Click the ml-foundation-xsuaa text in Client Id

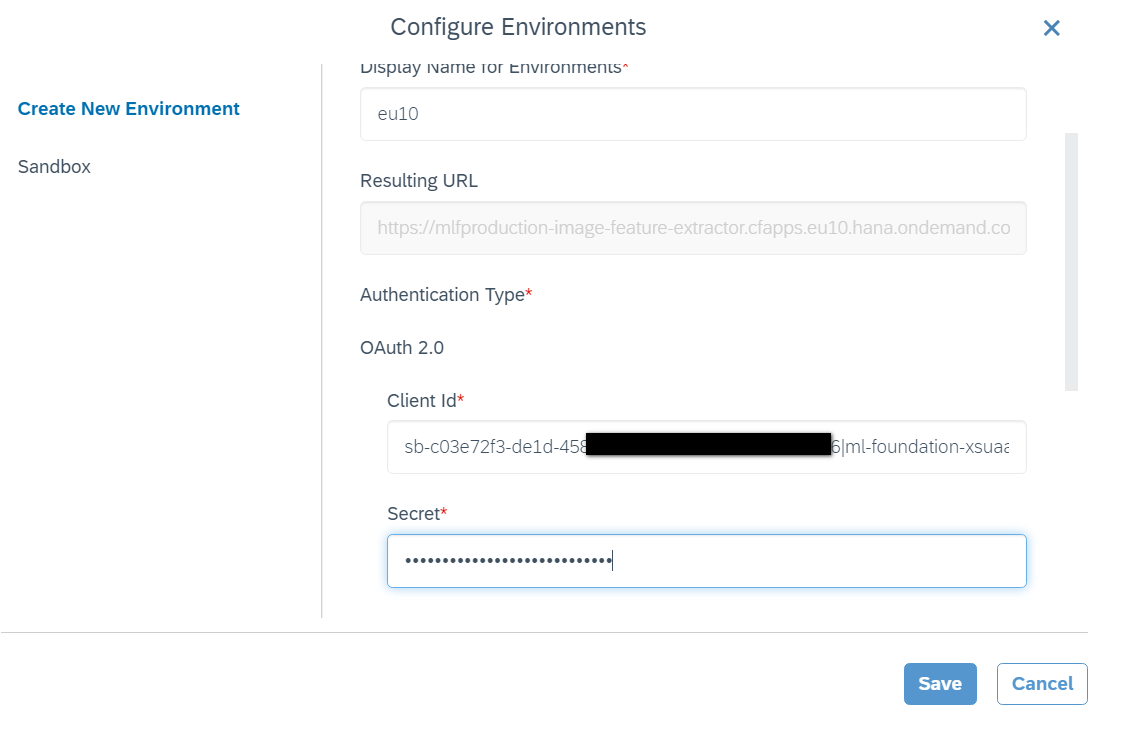[927, 447]
